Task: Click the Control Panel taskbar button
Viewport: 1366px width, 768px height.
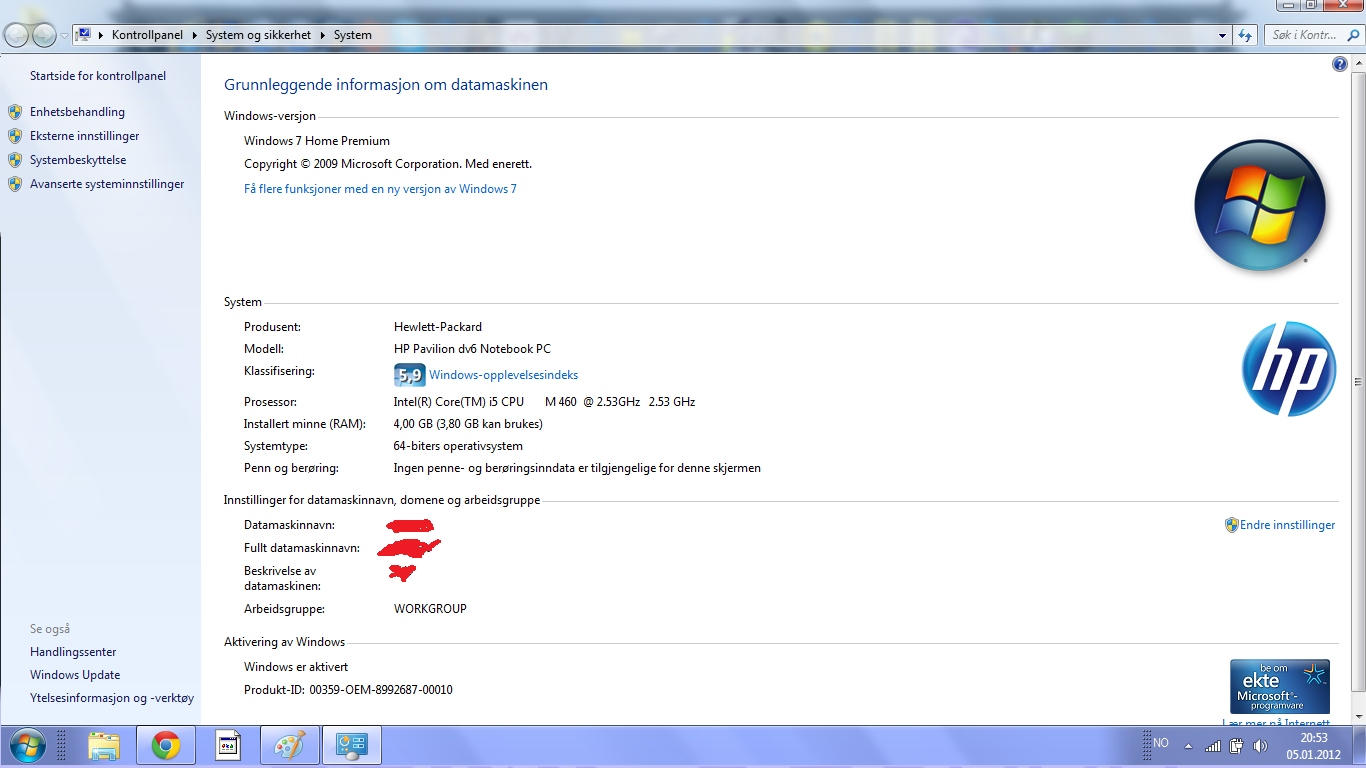Action: tap(352, 746)
